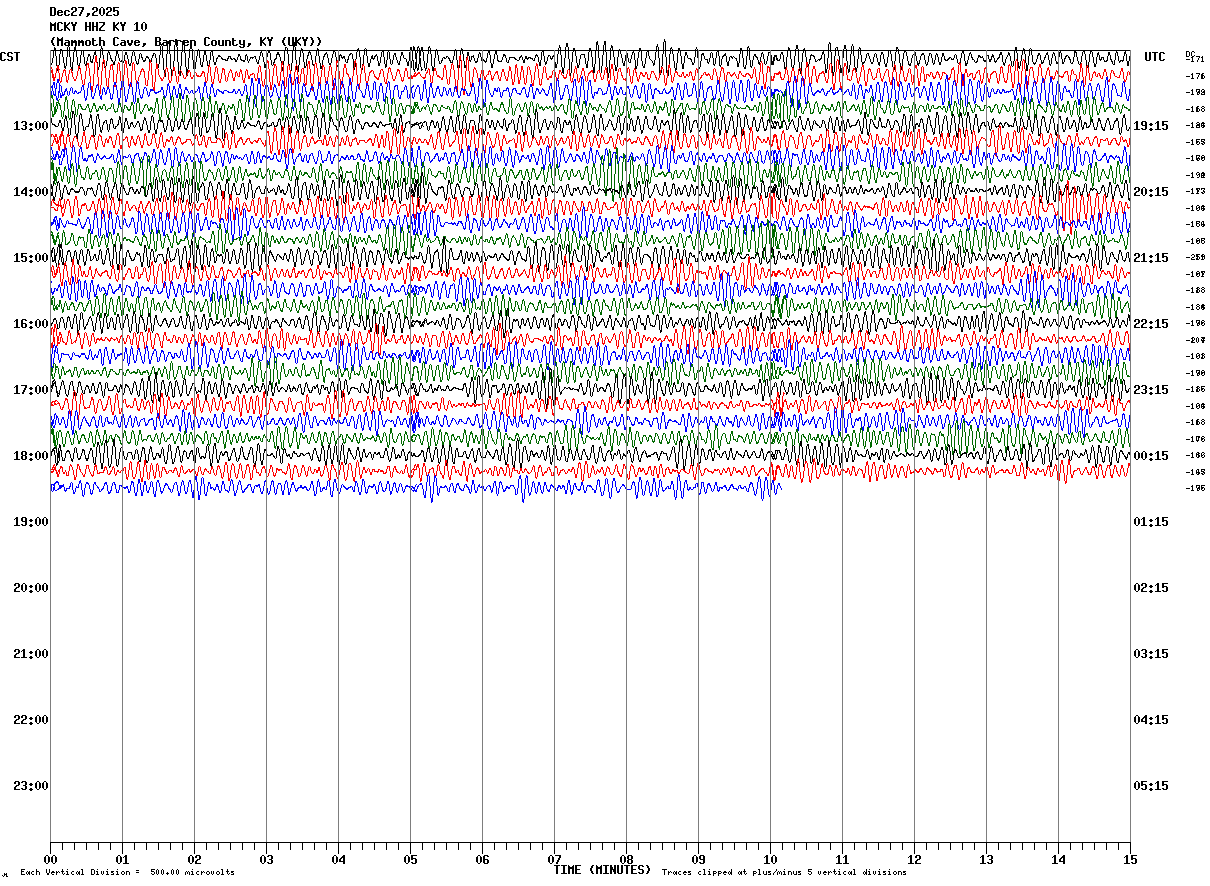Click the 'Mammoth Cave, Barren County, KY' location label
Screen dimensions: 1210x886
click(x=186, y=42)
